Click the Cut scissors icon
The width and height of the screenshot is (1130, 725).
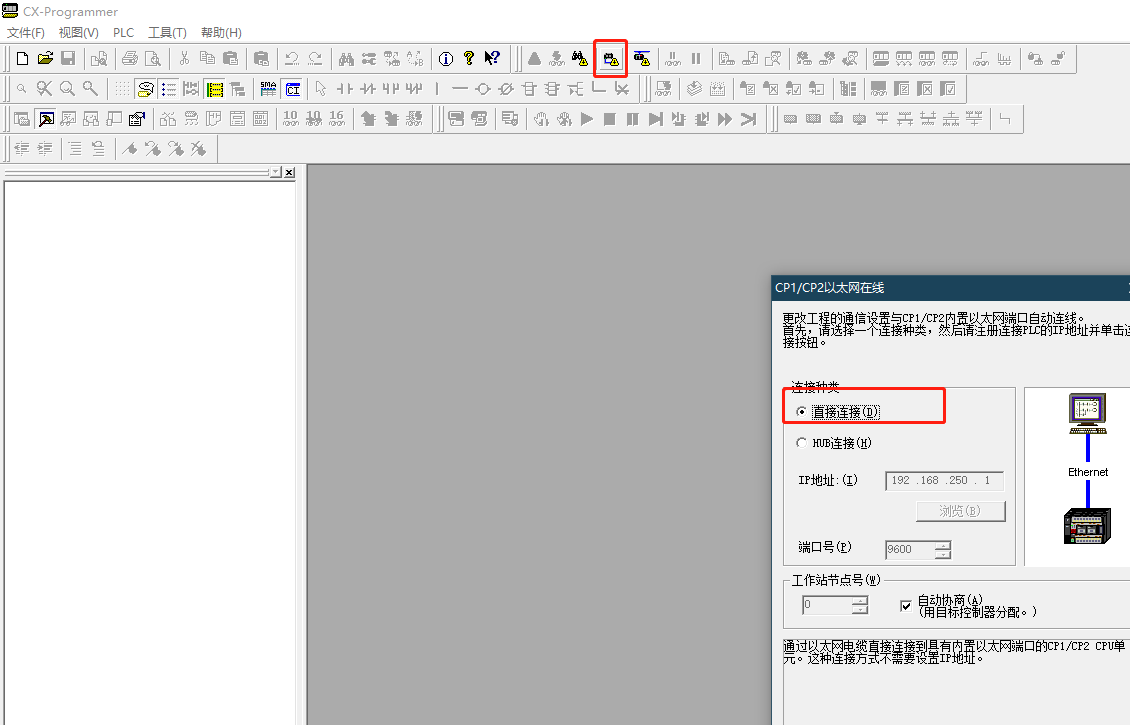[184, 58]
